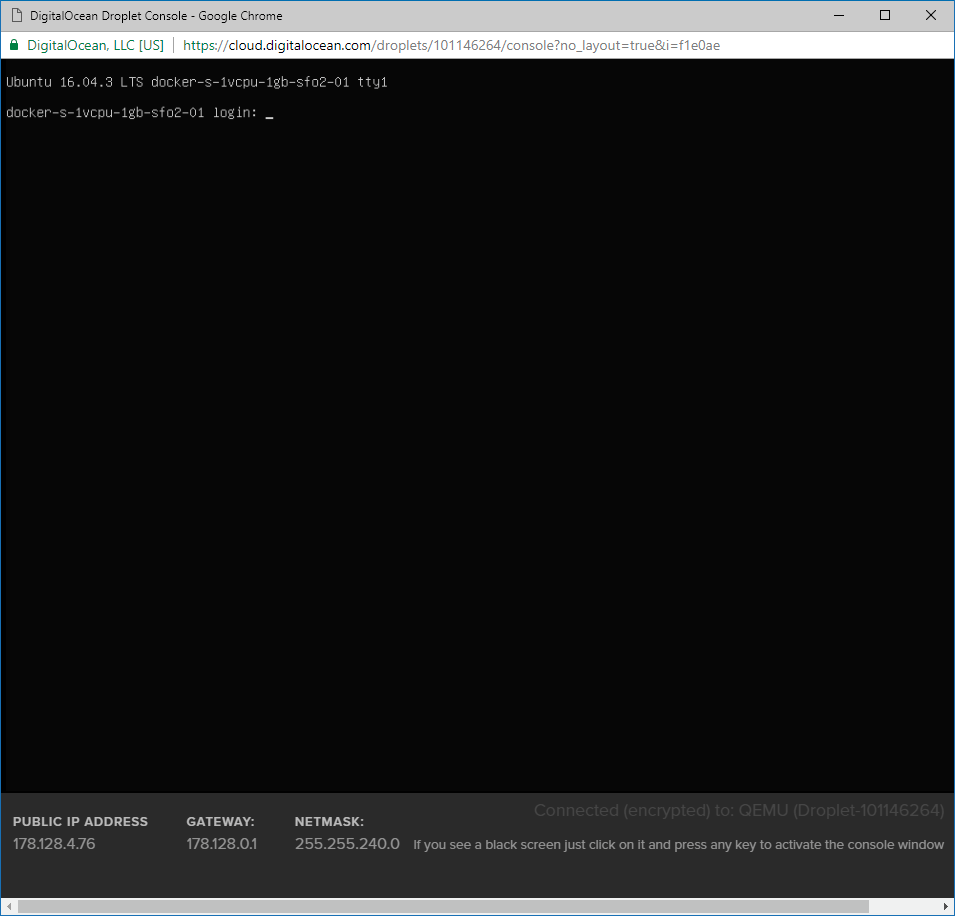Viewport: 955px width, 916px height.
Task: Click the cloud.digitalocean.com URL in address bar
Action: coord(451,45)
